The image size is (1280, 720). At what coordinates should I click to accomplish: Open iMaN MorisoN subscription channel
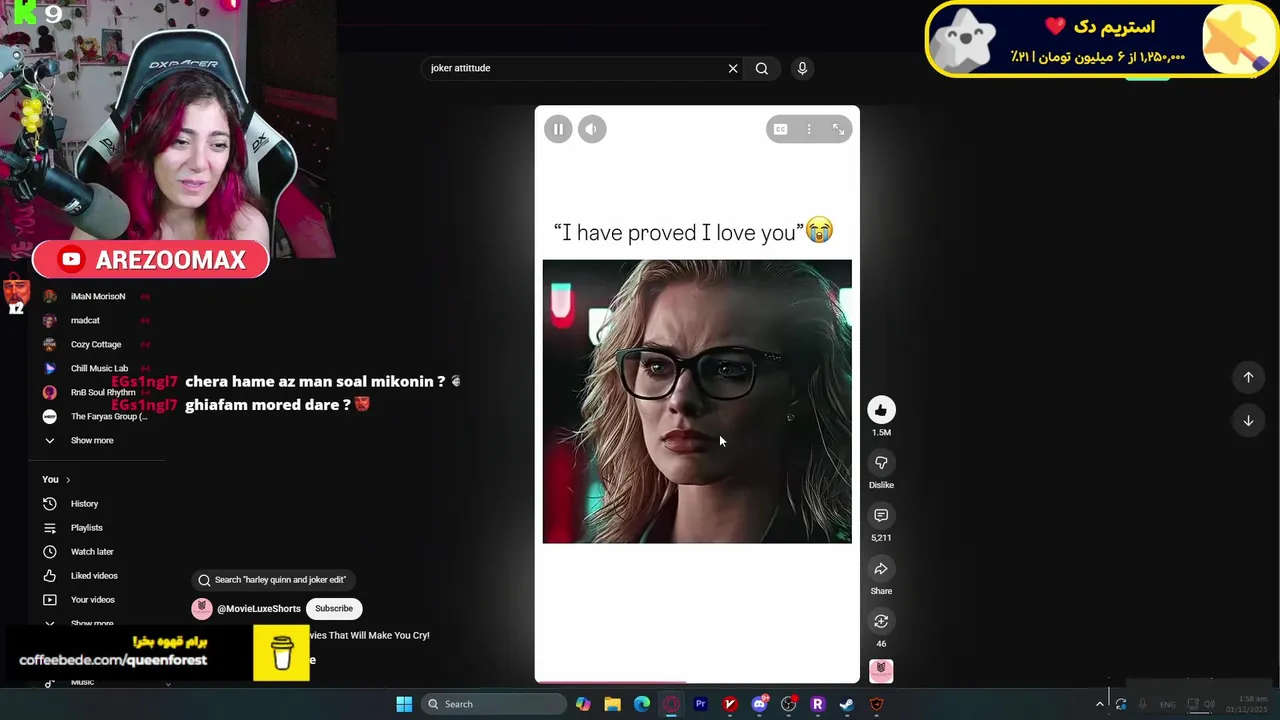(96, 297)
